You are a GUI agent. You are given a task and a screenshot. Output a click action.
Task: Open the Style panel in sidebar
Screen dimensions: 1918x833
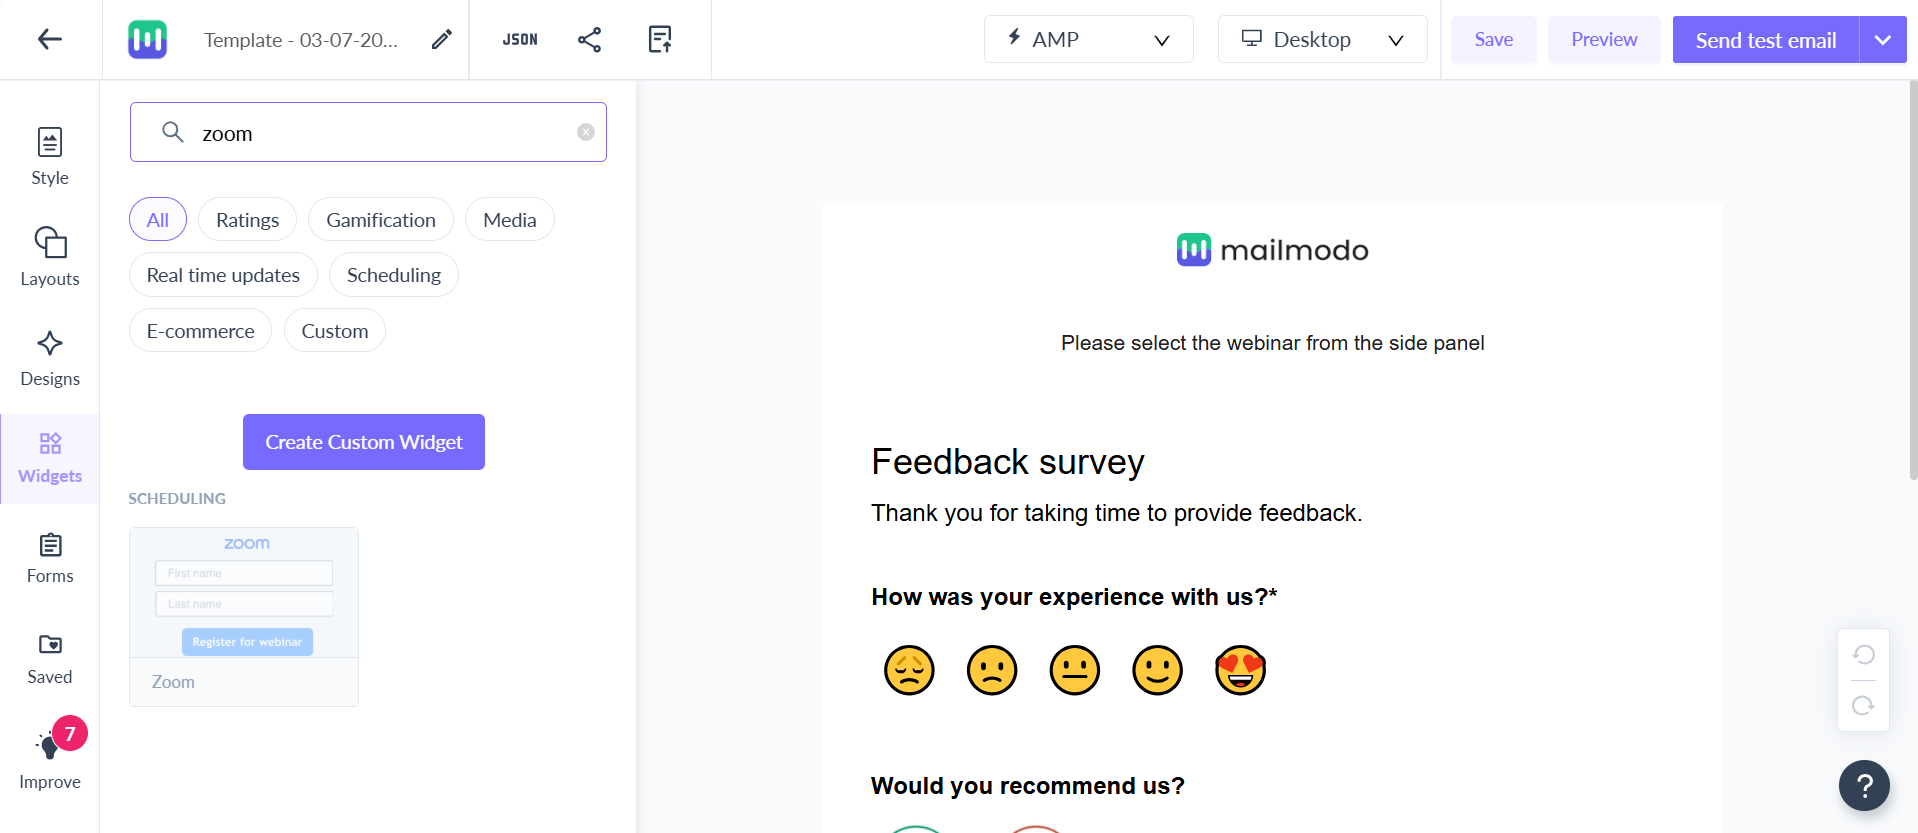[50, 156]
